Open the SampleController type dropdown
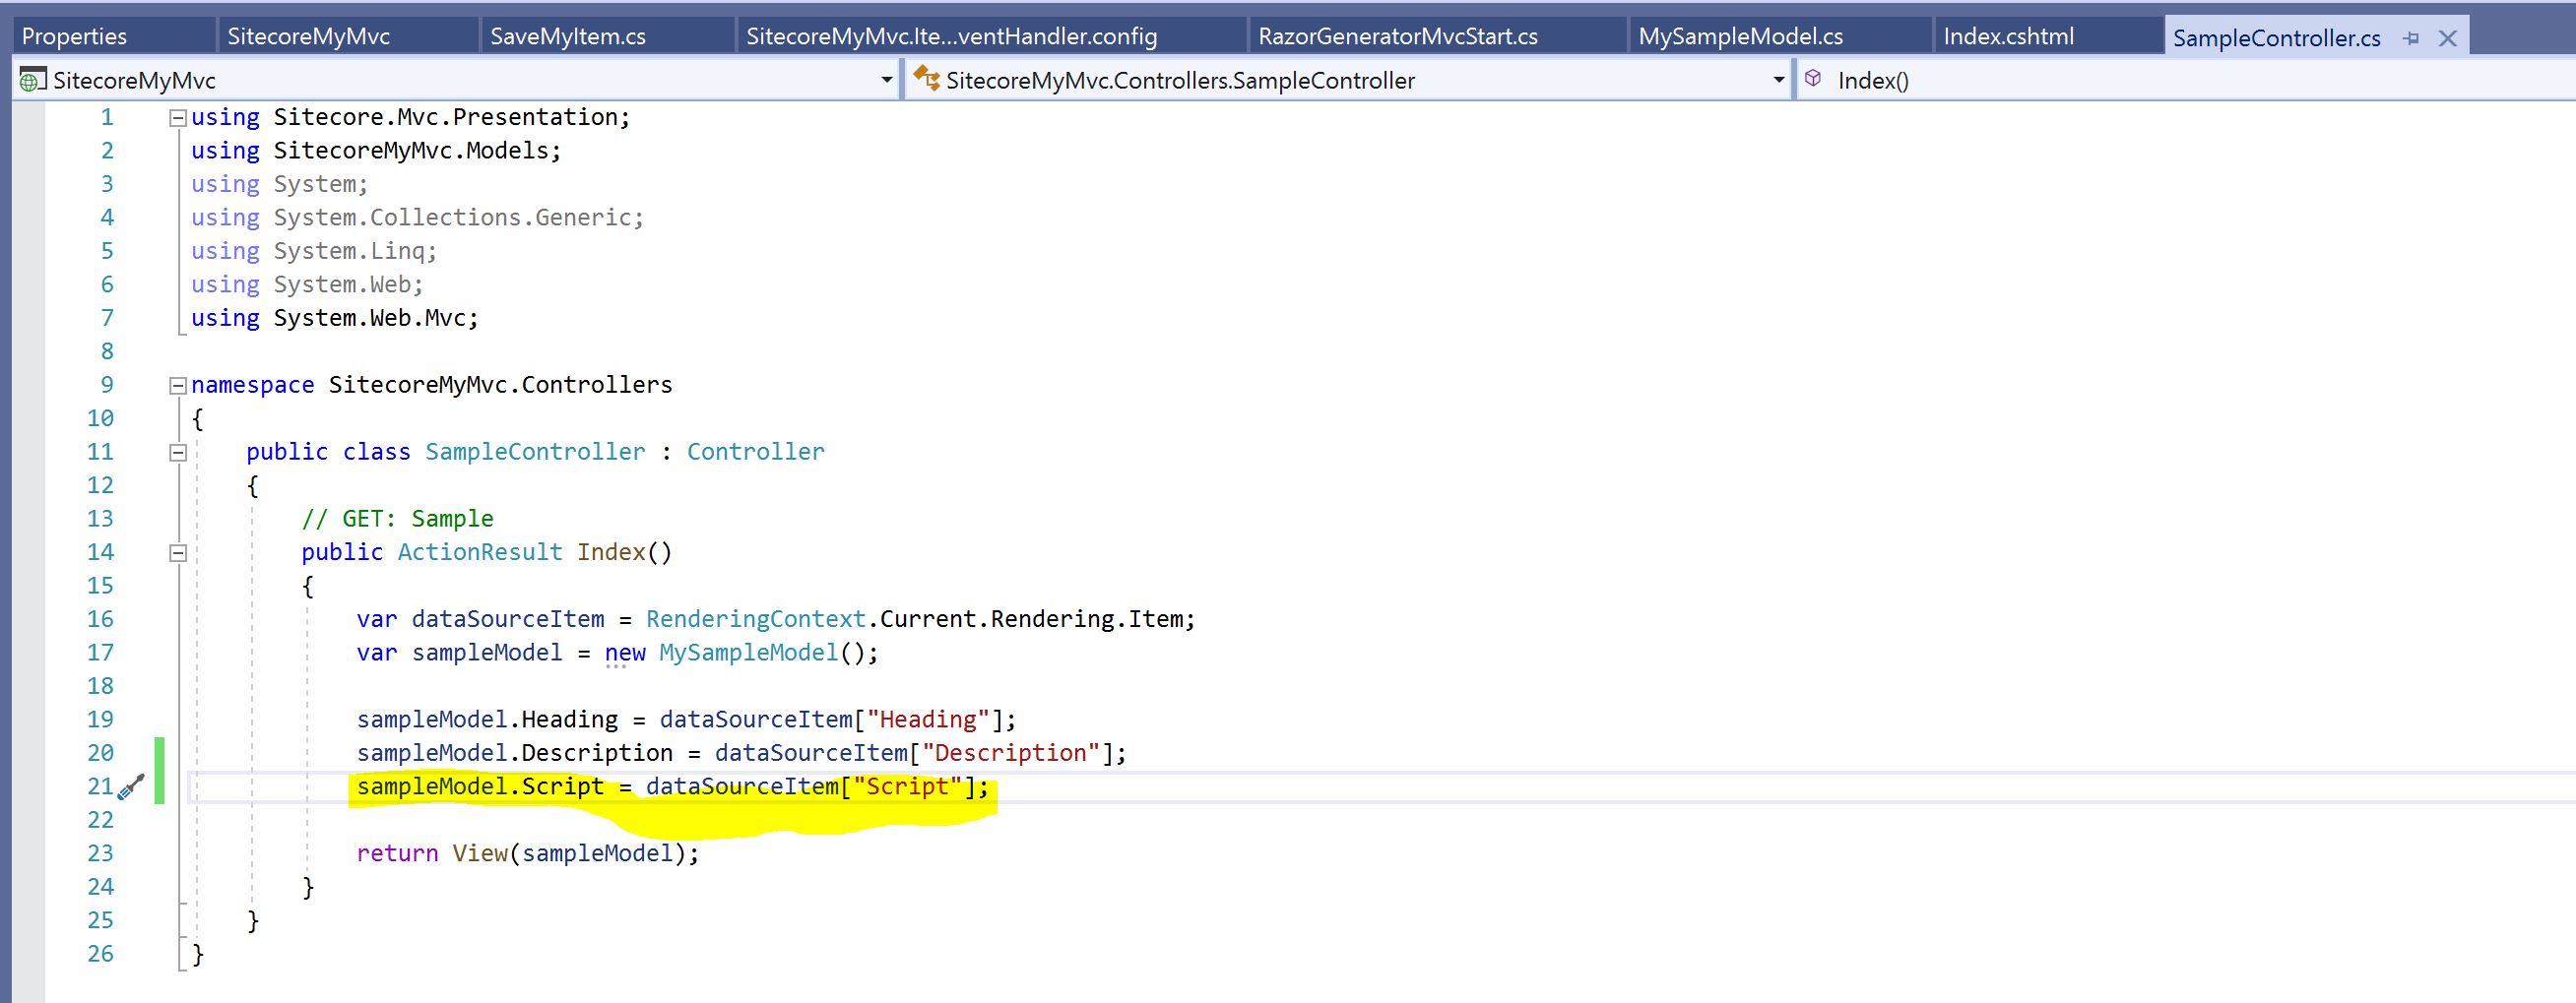The height and width of the screenshot is (1003, 2576). 1778,80
